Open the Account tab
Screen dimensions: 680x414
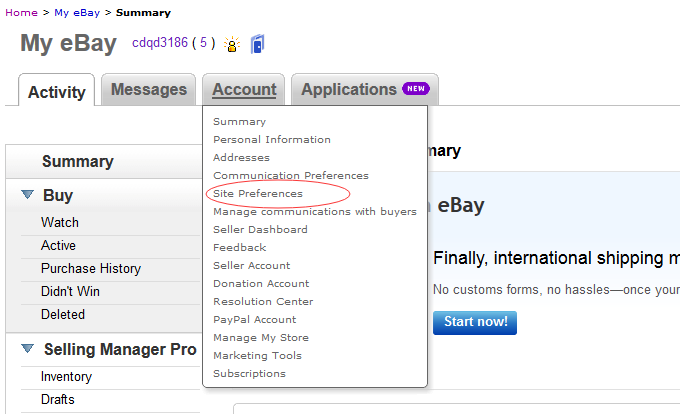pos(244,89)
